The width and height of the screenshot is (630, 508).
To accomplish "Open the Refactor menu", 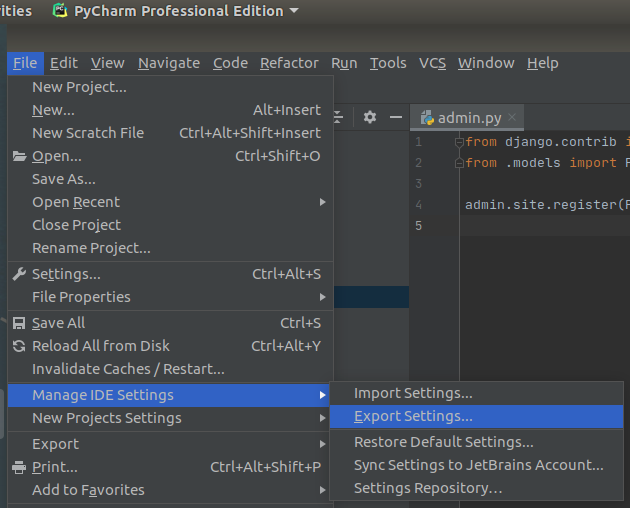I will click(x=289, y=63).
